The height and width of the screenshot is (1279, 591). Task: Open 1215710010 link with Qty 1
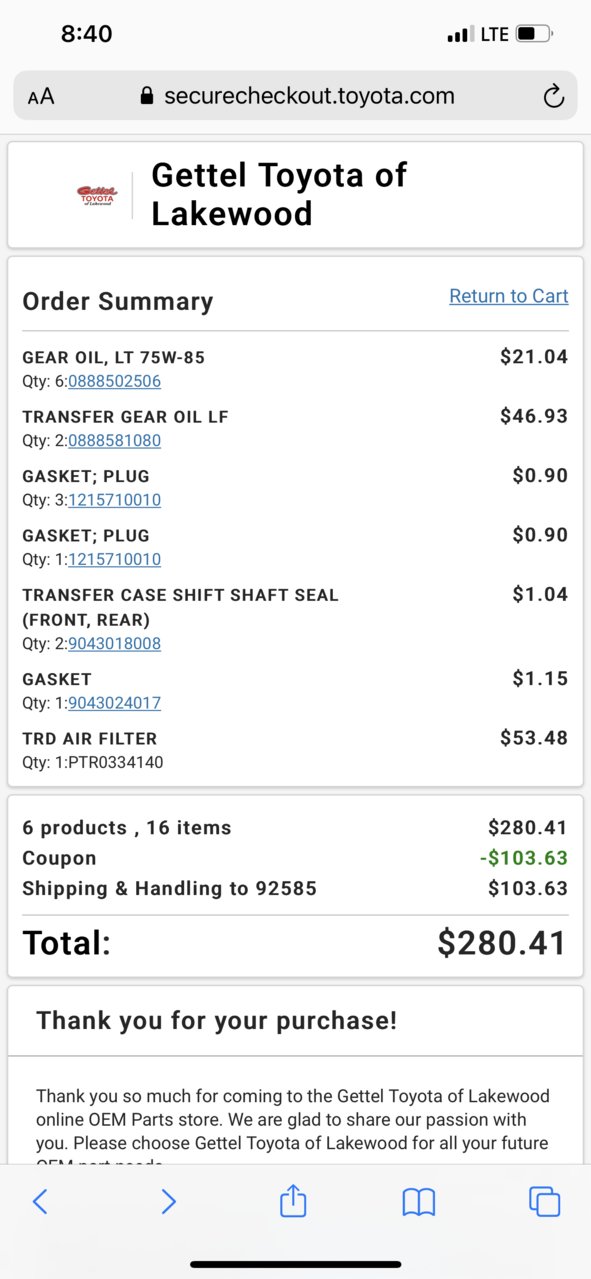[114, 559]
